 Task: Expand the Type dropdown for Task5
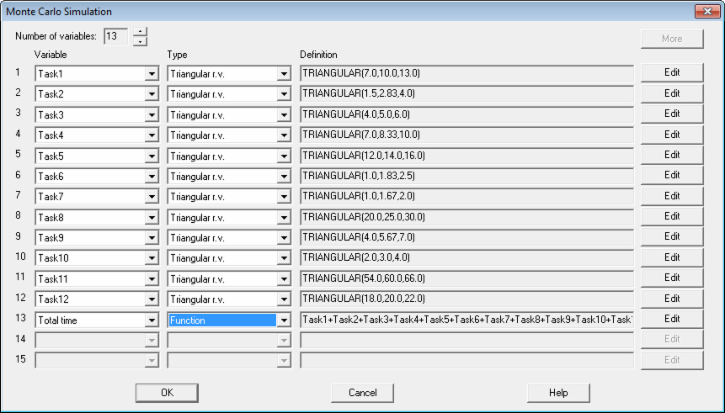pos(283,155)
